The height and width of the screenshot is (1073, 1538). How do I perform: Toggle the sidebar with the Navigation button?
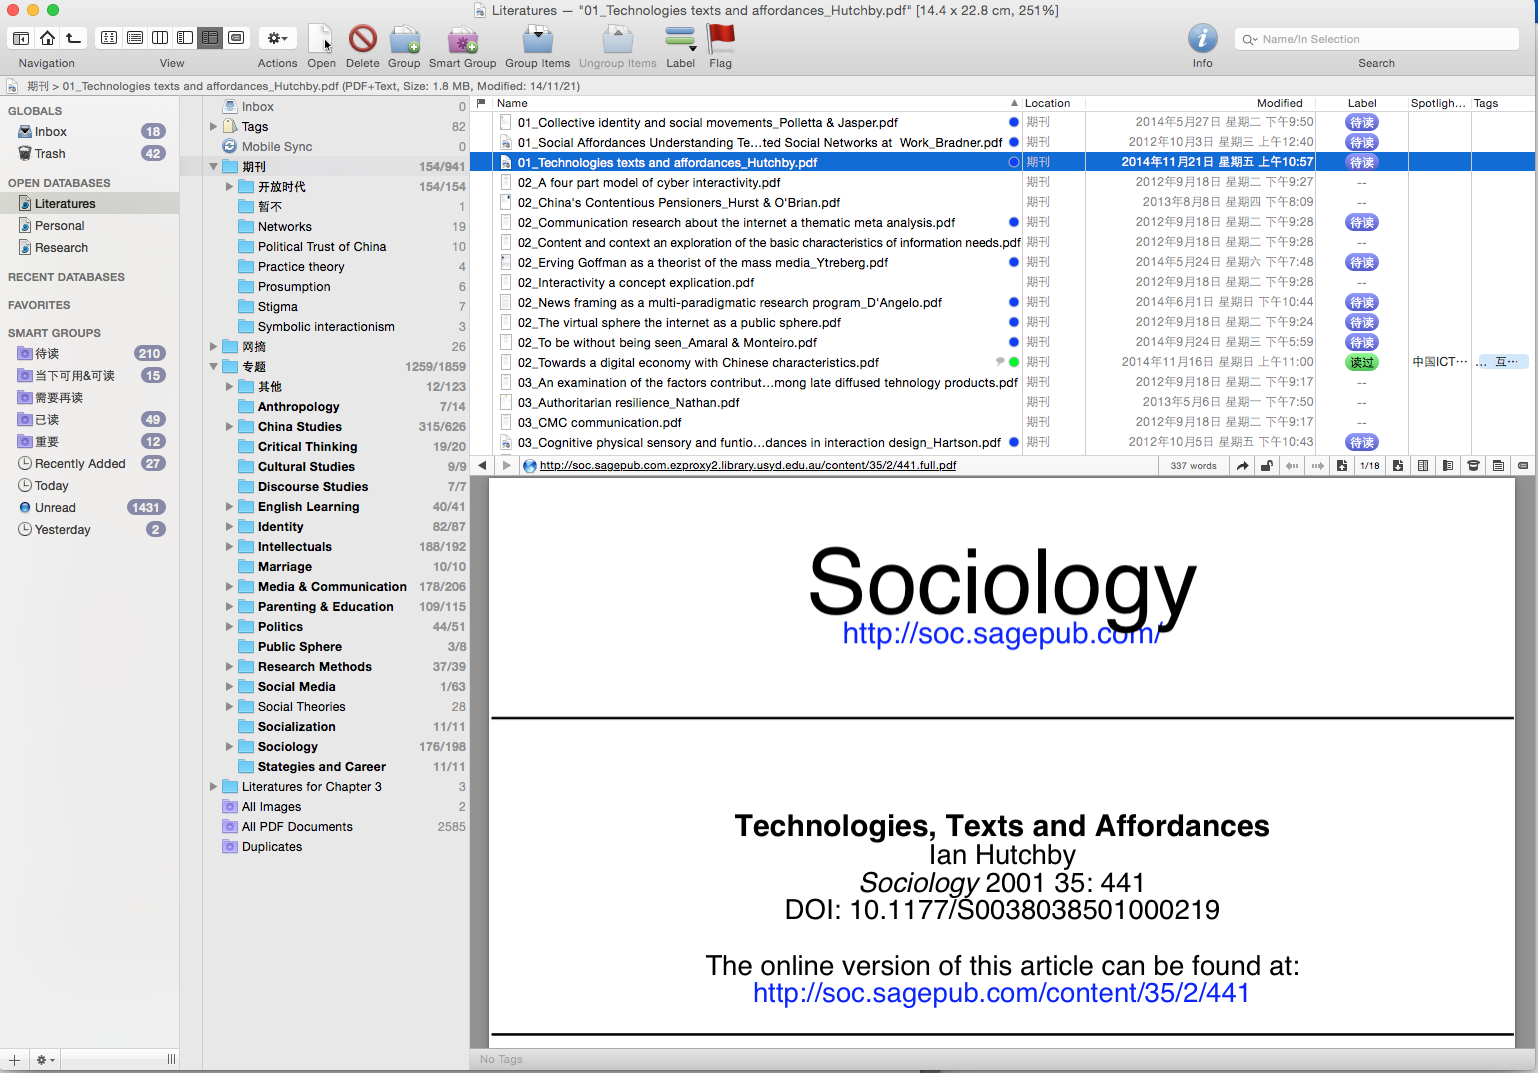[x=21, y=38]
